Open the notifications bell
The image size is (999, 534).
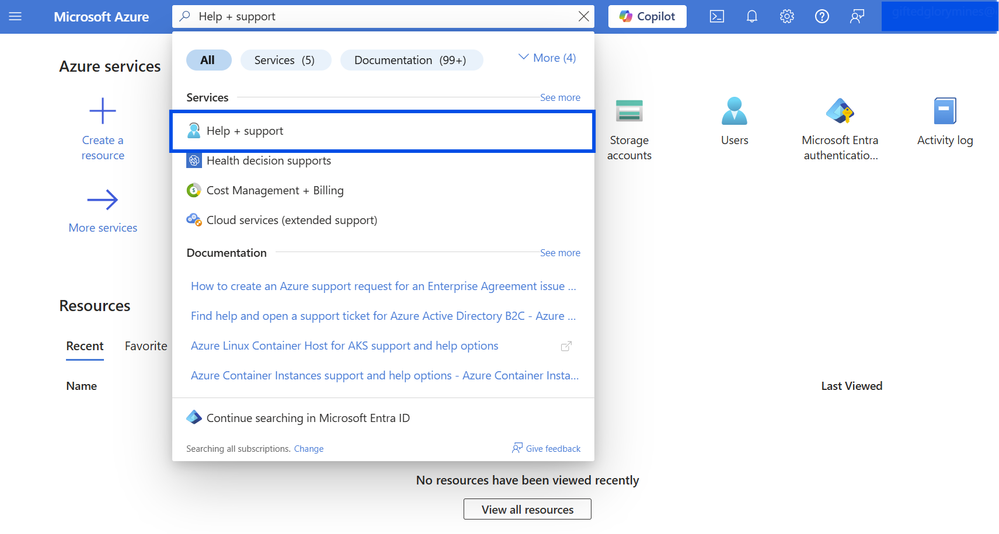752,17
